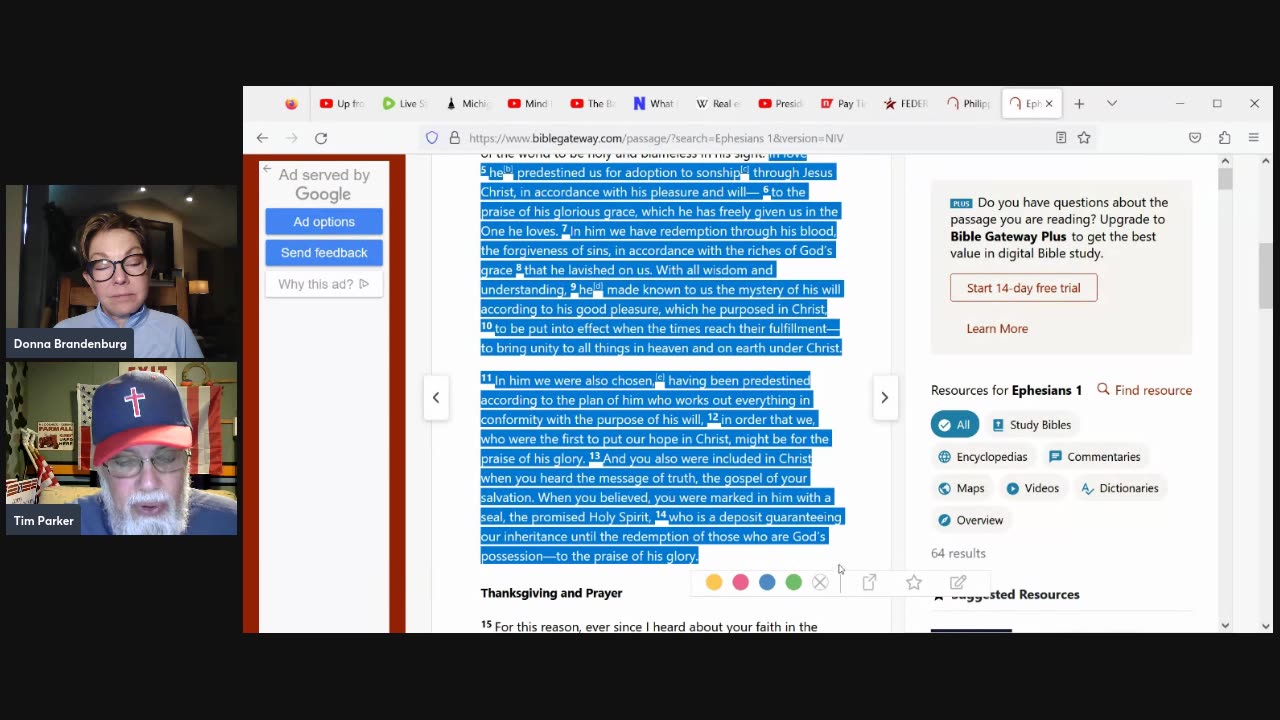Pick the pink highlight color
Screen dimensions: 1280x720
pos(740,582)
